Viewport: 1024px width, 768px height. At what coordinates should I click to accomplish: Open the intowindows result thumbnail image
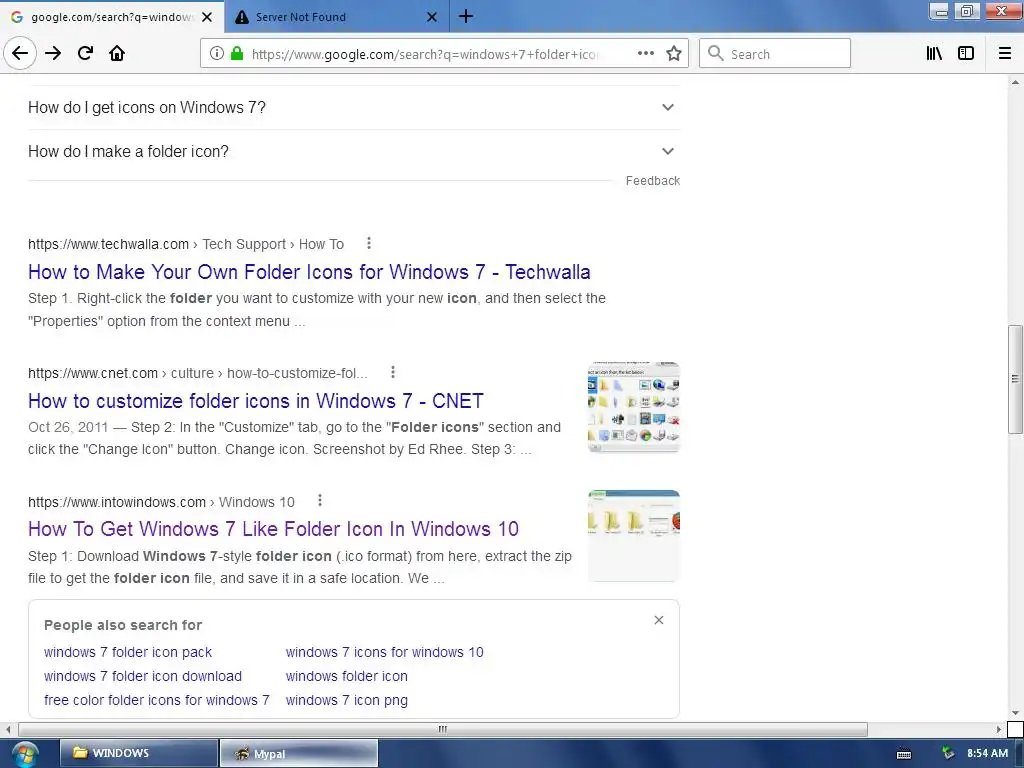633,535
